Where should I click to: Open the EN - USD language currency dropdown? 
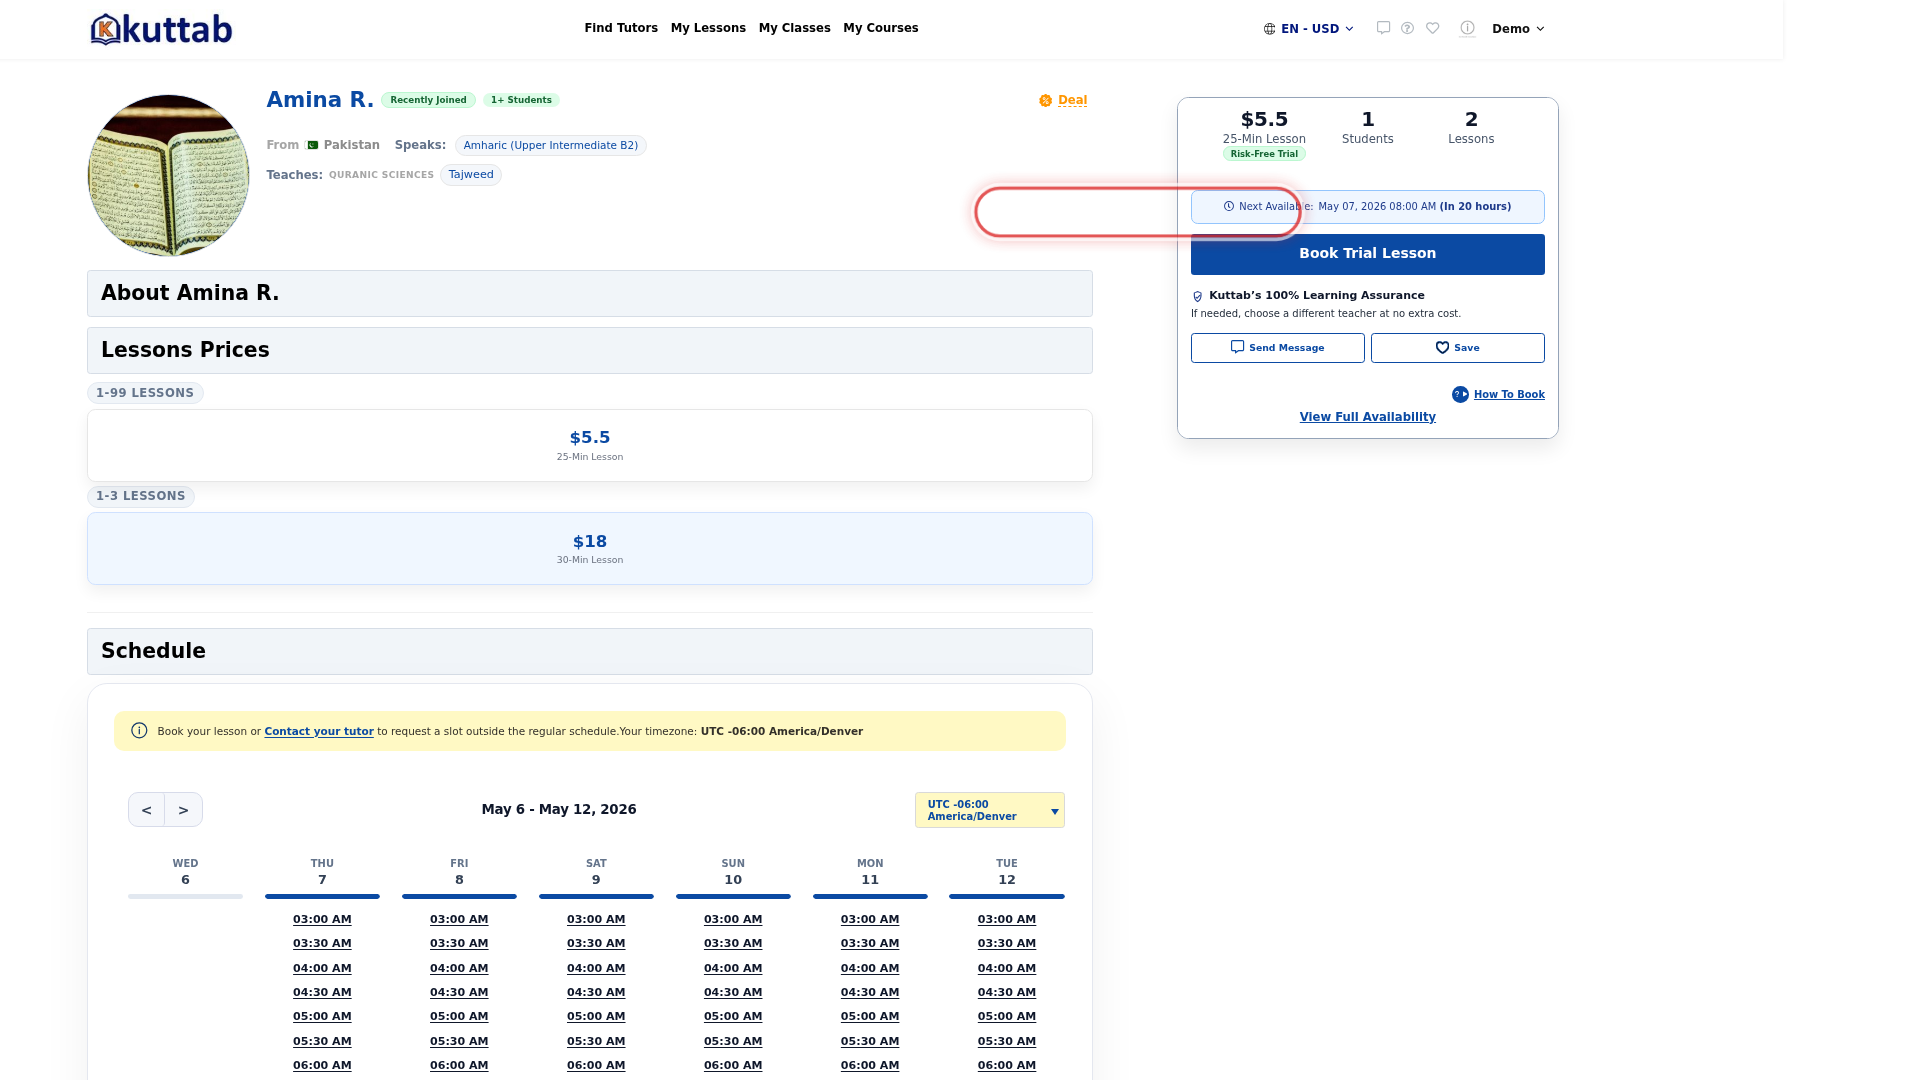click(1308, 29)
